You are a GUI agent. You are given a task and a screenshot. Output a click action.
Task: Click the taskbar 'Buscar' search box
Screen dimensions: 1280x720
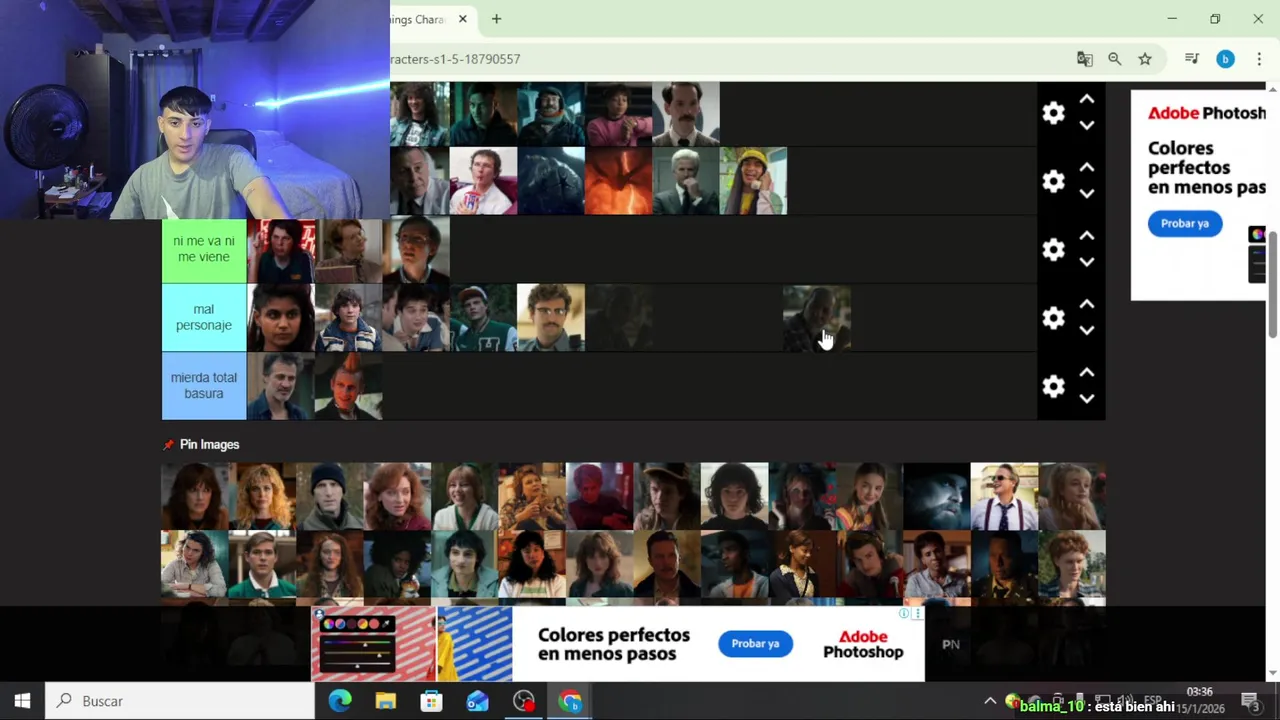[180, 701]
